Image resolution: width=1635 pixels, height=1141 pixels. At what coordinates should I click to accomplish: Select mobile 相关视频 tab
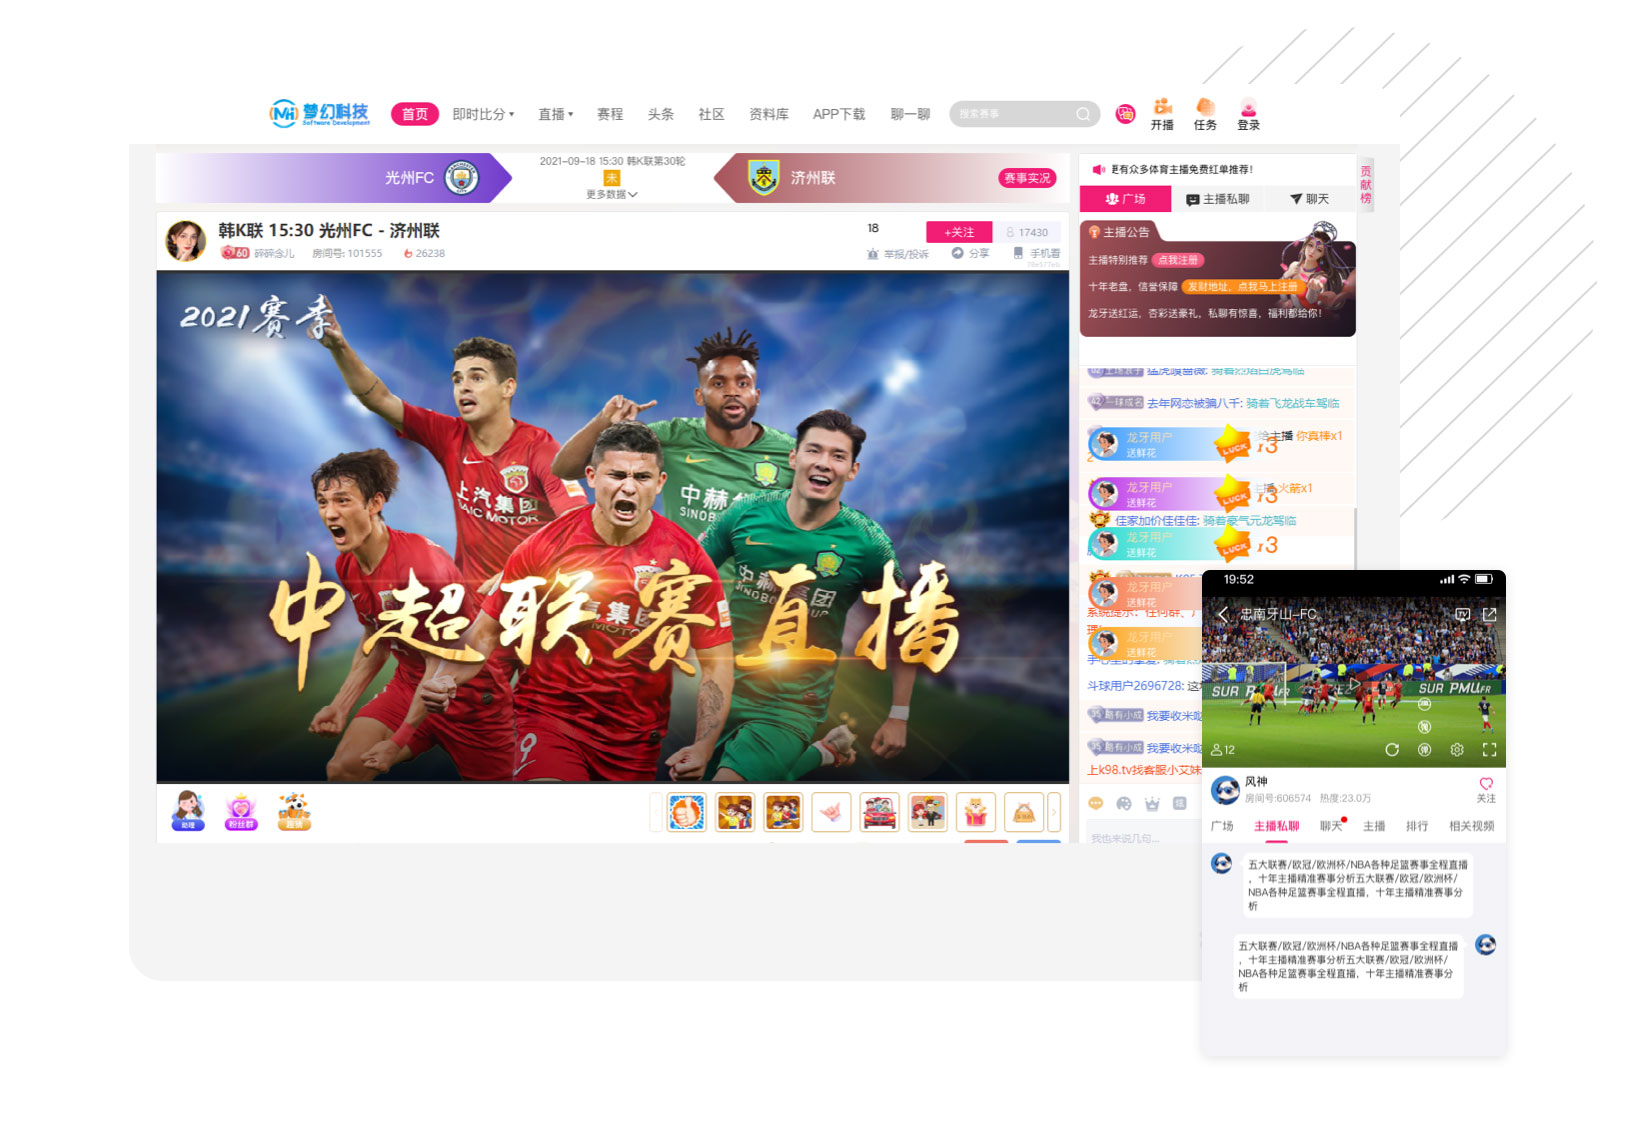(1472, 826)
